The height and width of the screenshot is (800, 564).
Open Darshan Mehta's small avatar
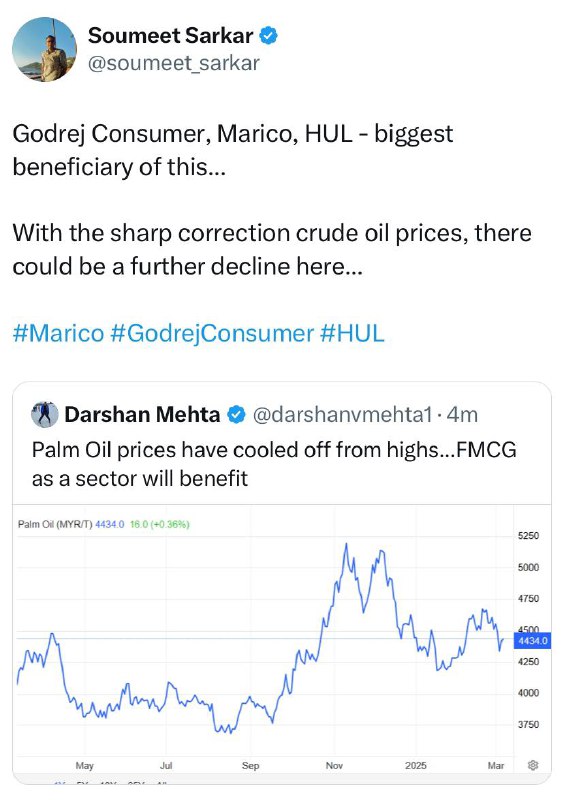(45, 414)
